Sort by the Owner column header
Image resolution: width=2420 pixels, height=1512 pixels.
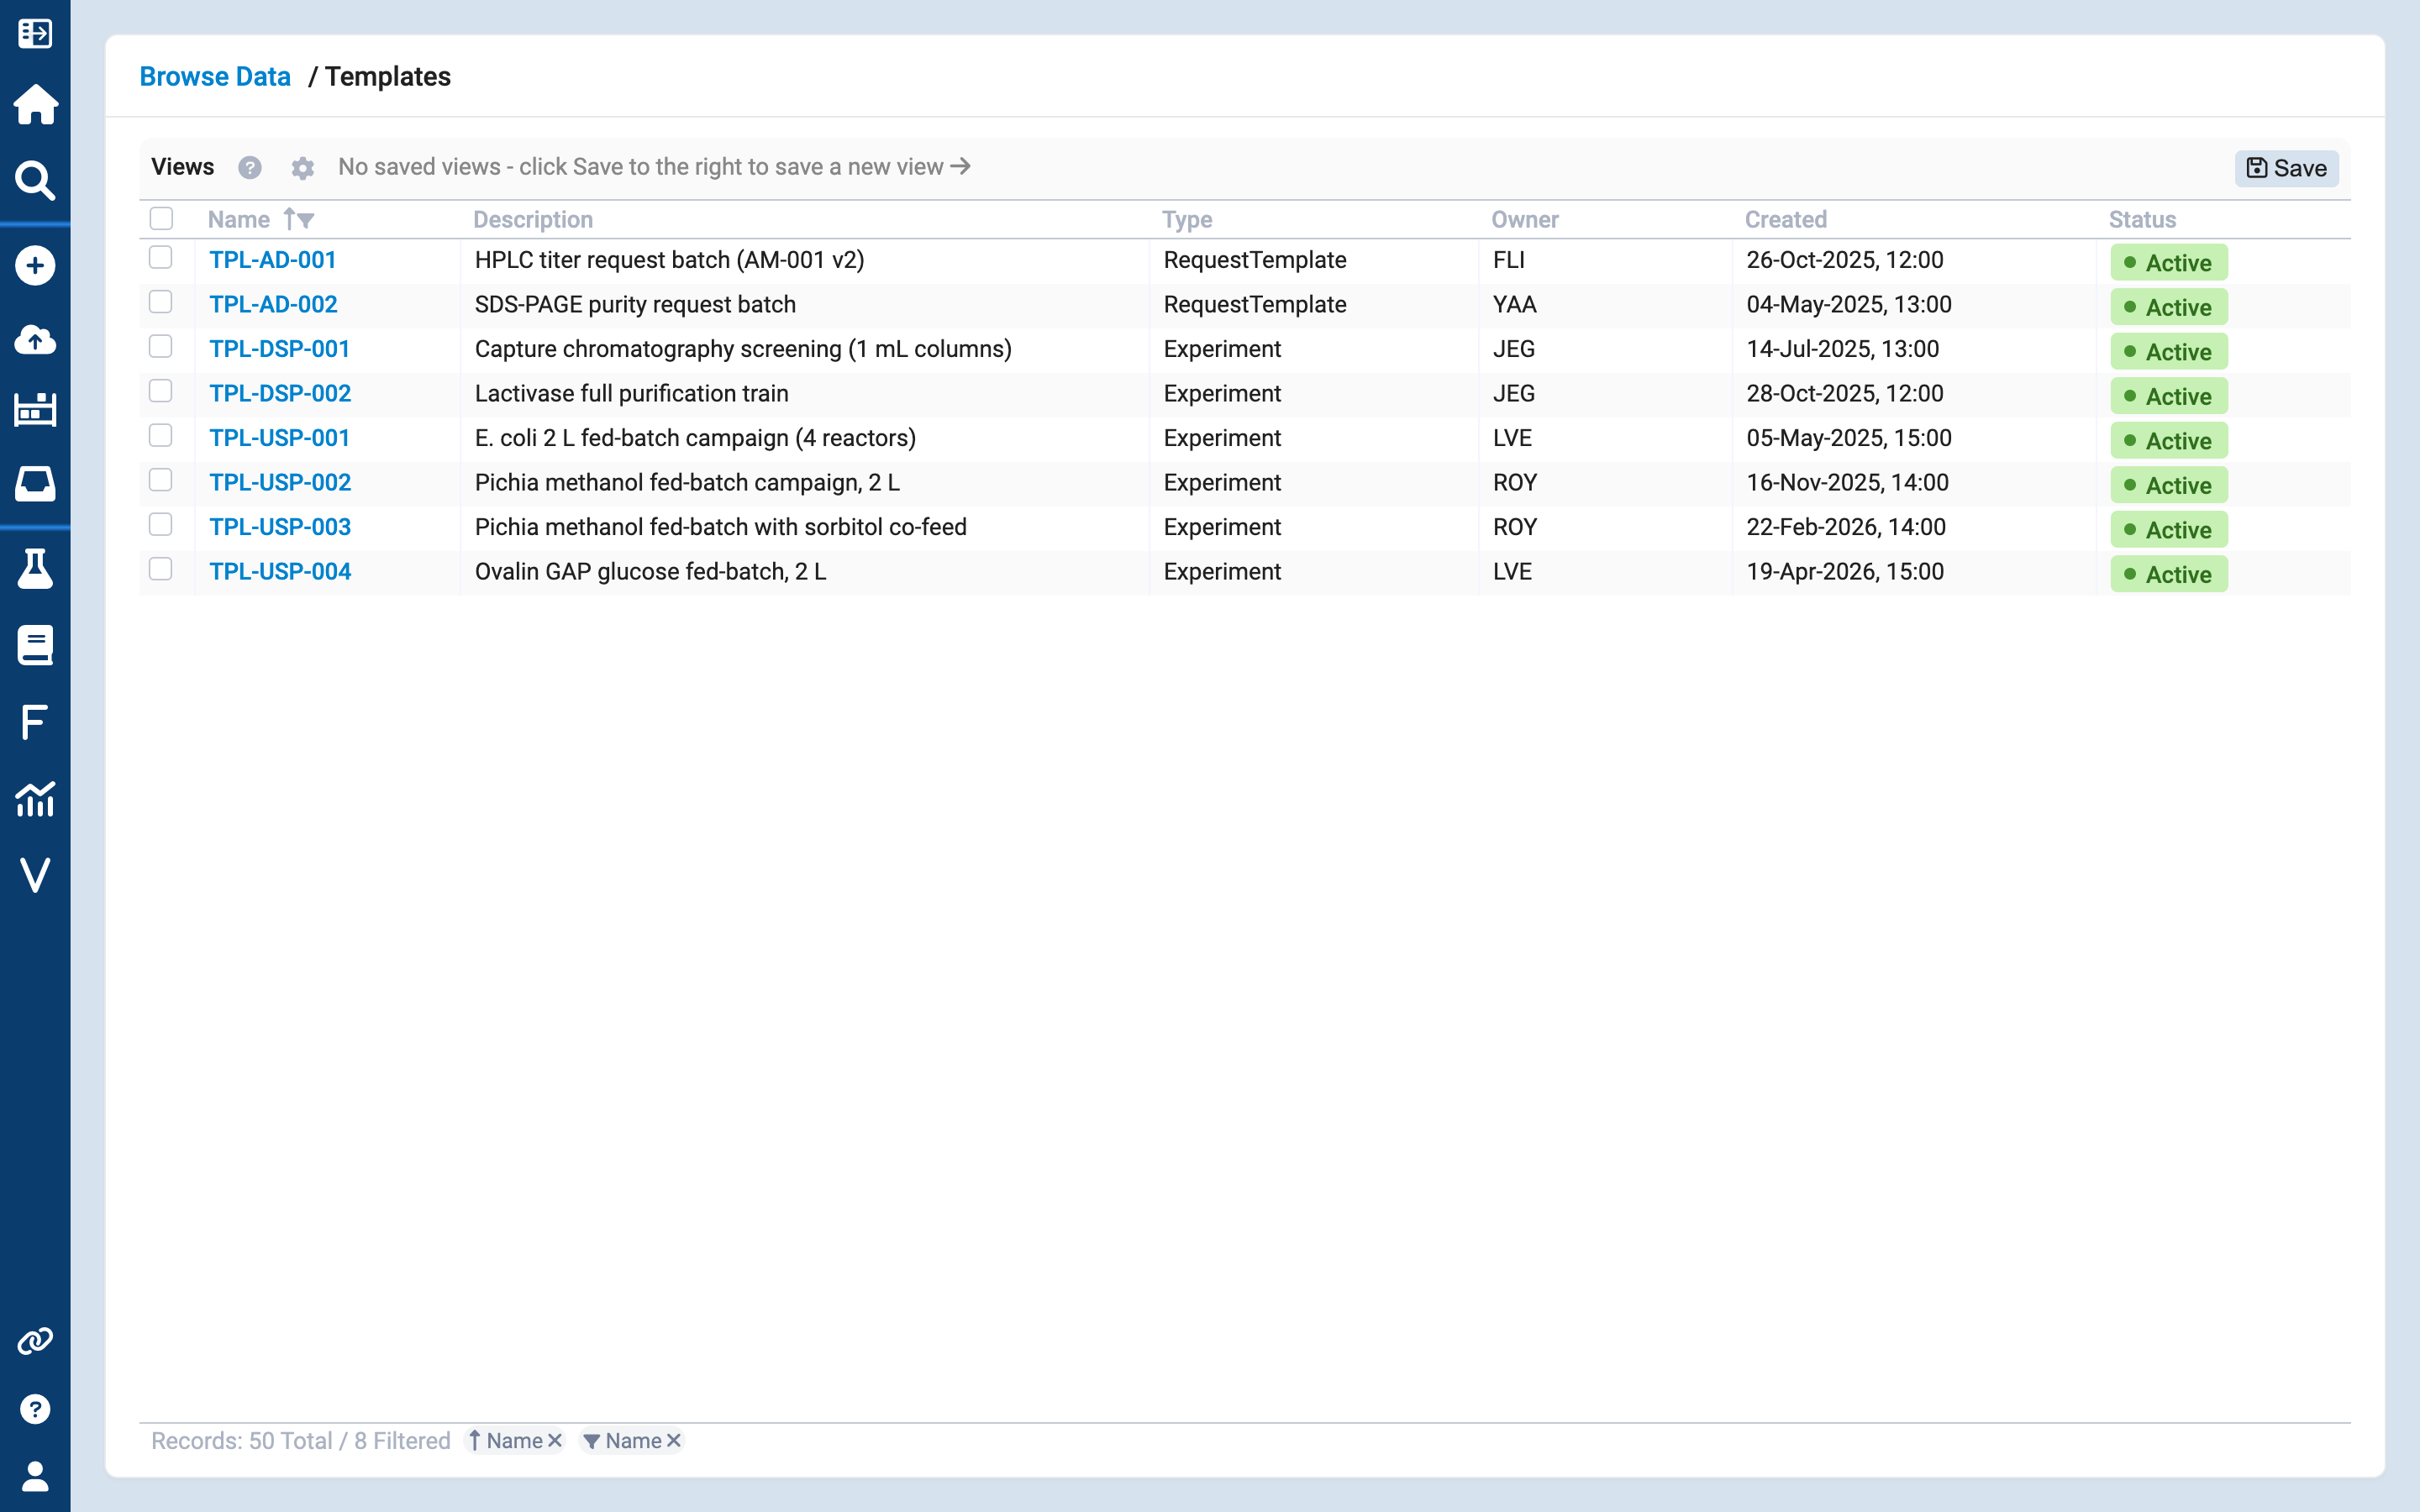tap(1524, 219)
